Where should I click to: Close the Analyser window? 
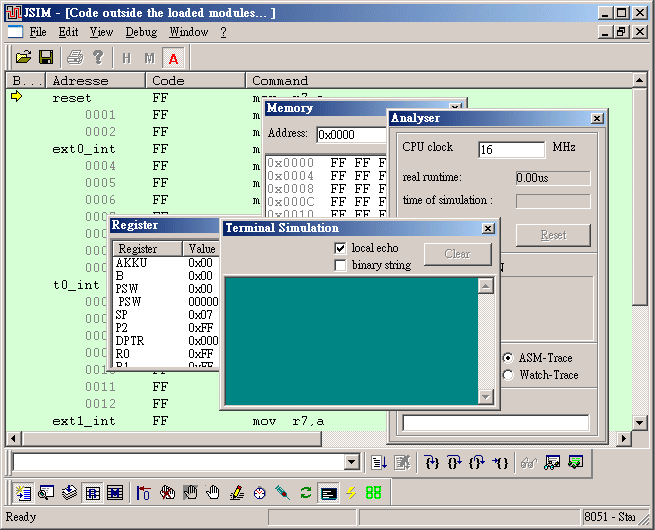[x=597, y=119]
